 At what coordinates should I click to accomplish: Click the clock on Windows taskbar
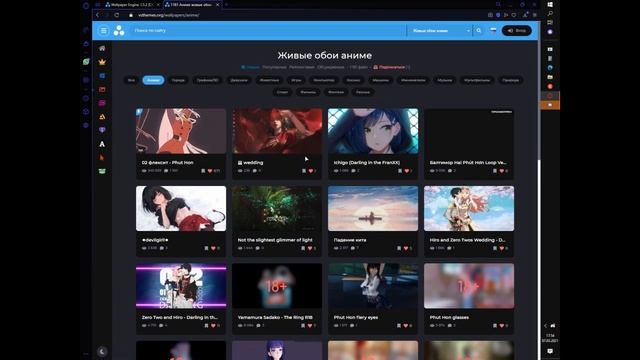(x=550, y=338)
